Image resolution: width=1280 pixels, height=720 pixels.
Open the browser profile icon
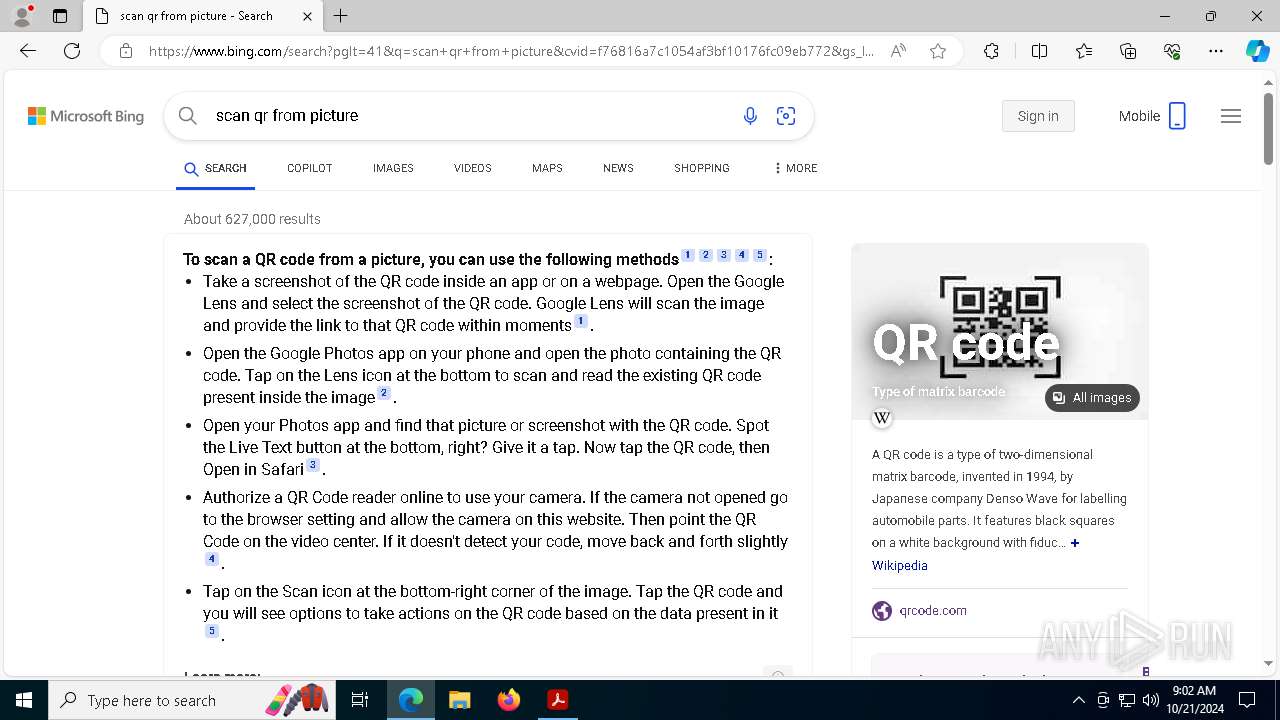click(x=22, y=16)
